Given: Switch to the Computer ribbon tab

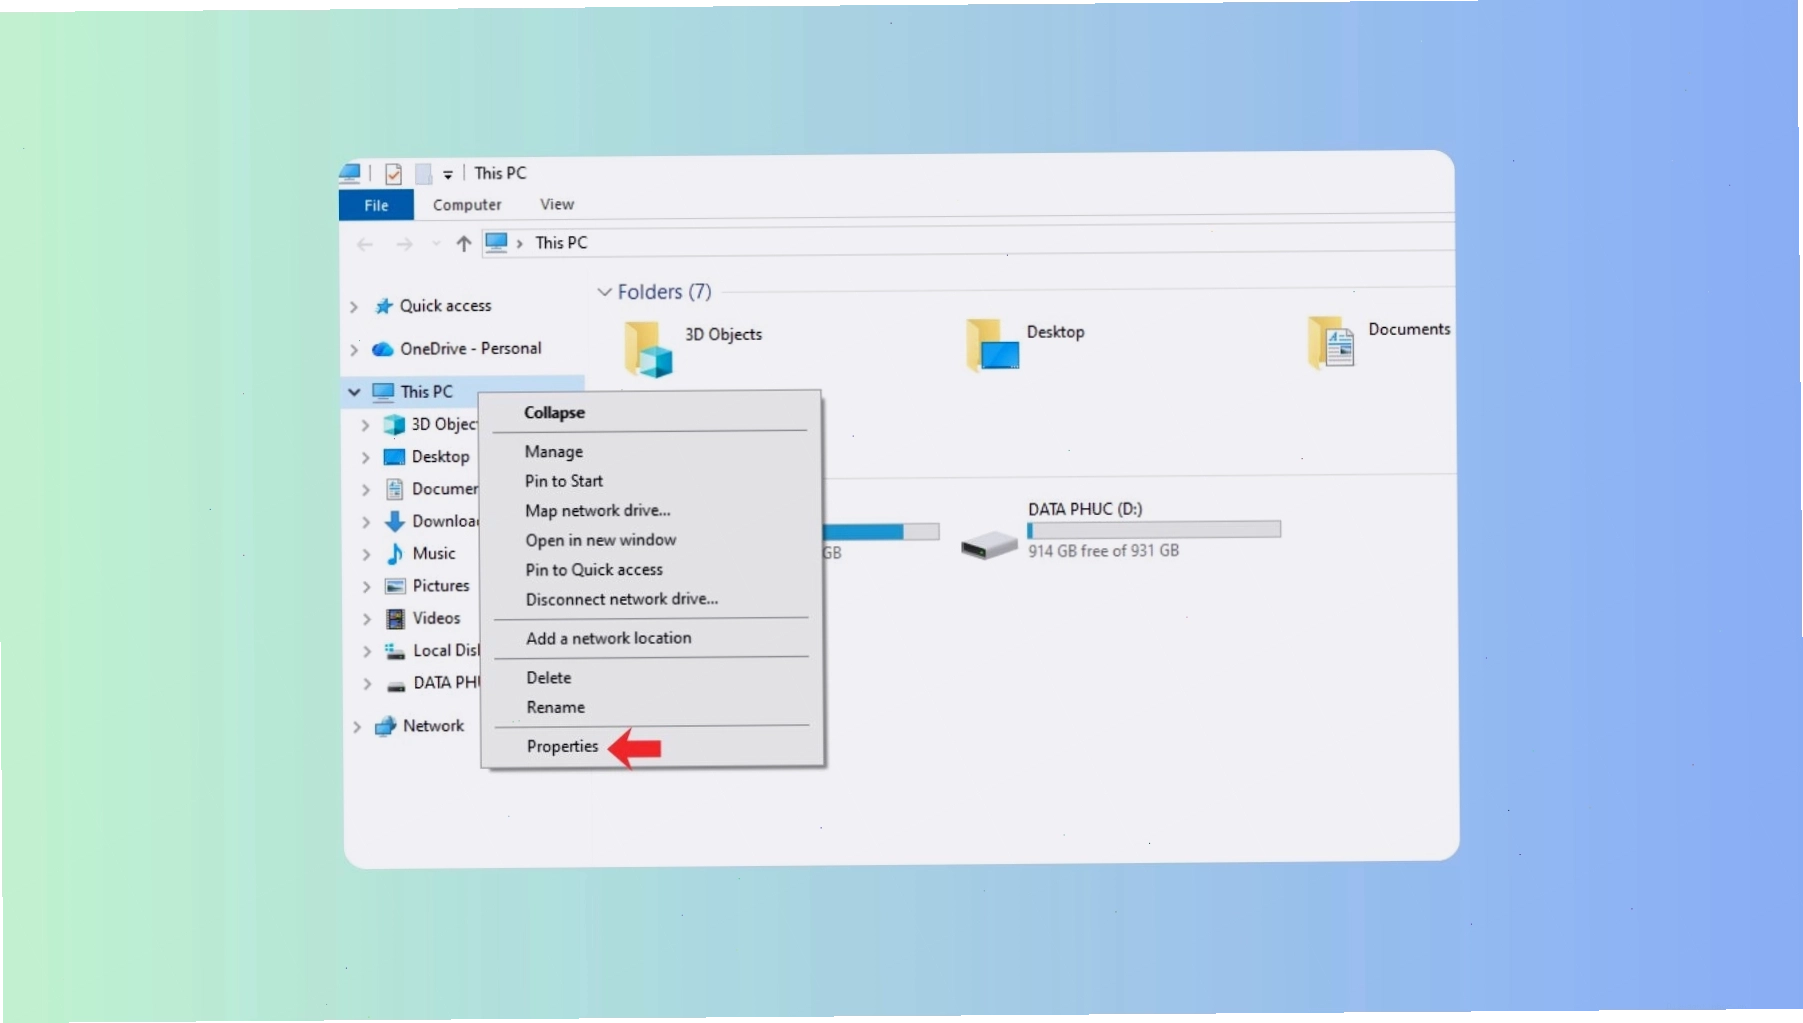Looking at the screenshot, I should [467, 205].
